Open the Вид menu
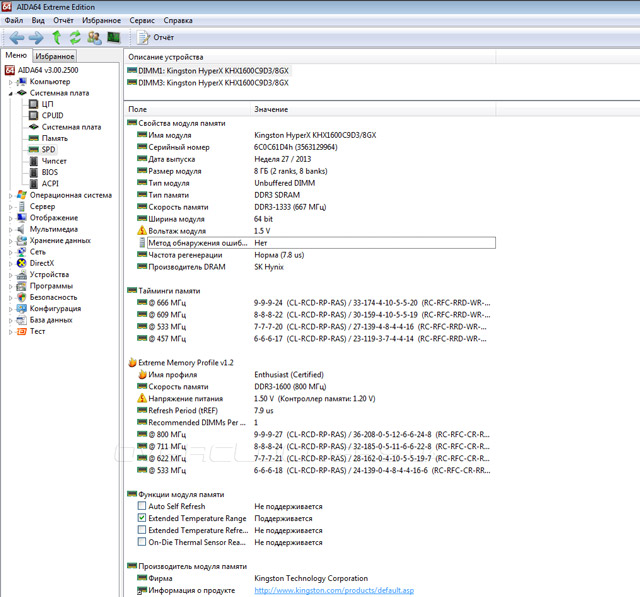Image resolution: width=640 pixels, height=597 pixels. (x=38, y=20)
